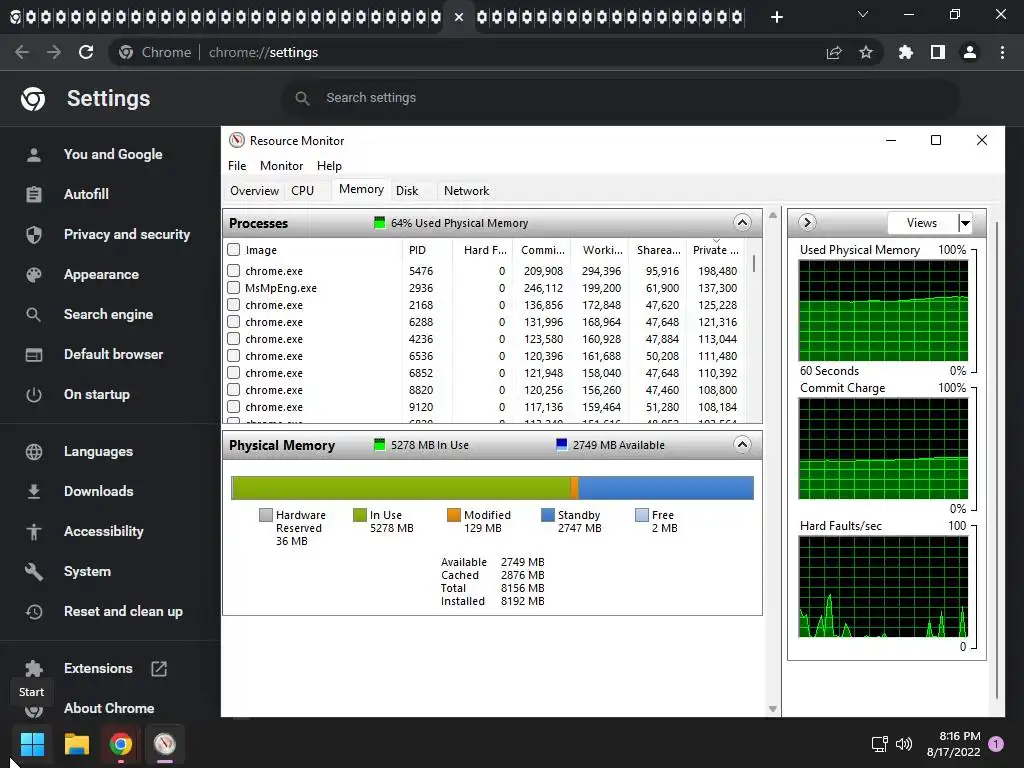Viewport: 1024px width, 768px height.
Task: Open a new tab with plus button
Action: [x=776, y=17]
